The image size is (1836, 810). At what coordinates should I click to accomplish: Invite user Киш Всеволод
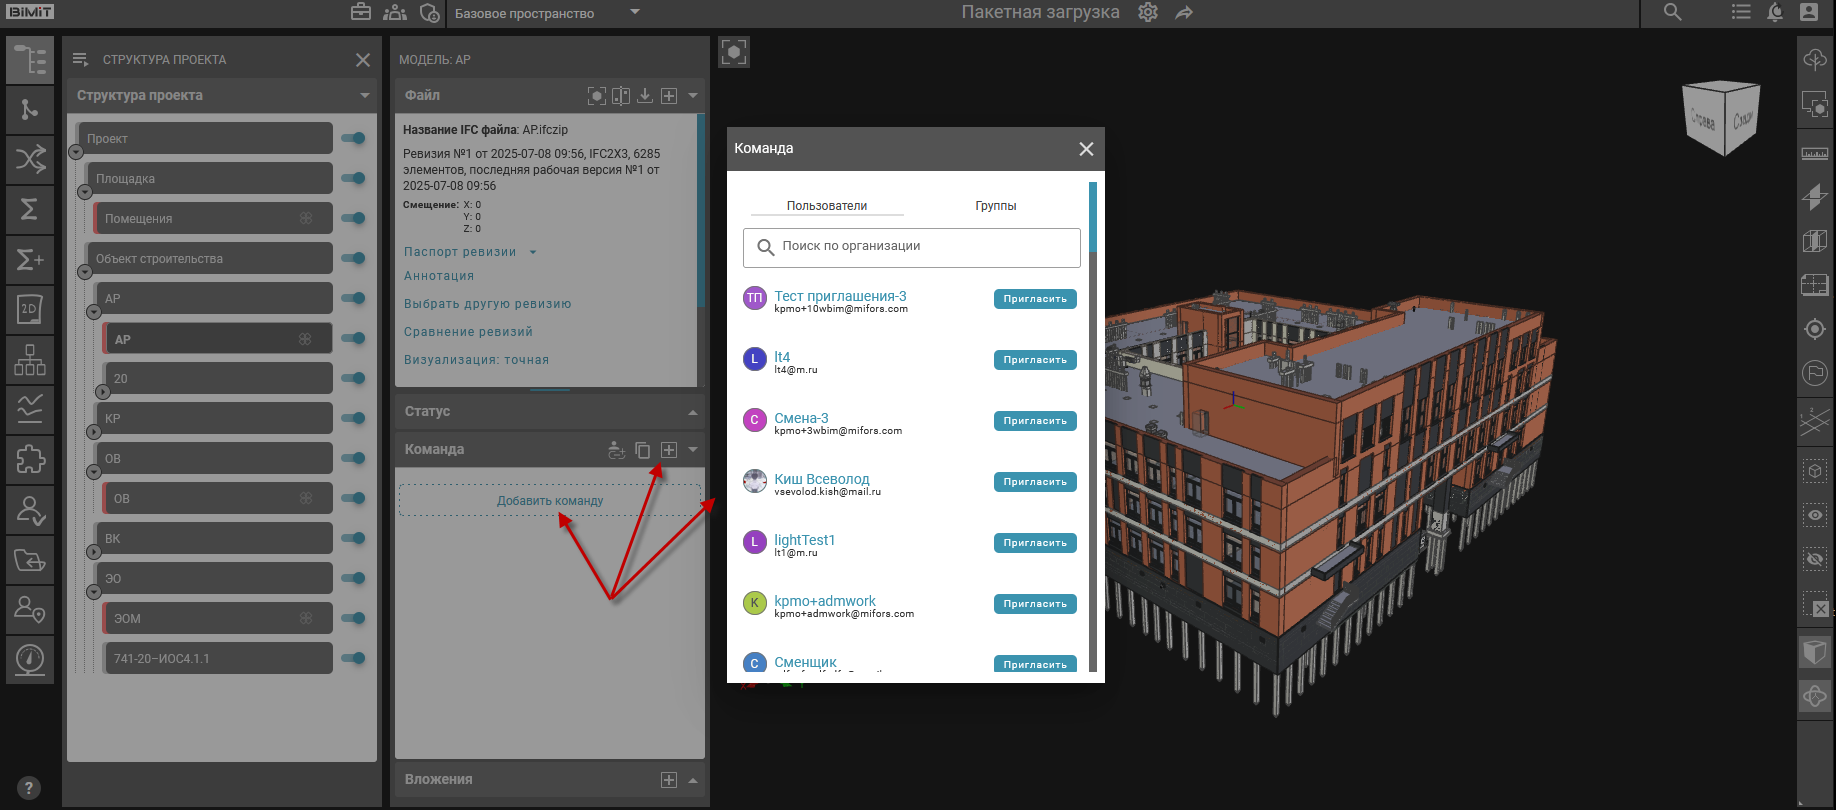(x=1034, y=482)
